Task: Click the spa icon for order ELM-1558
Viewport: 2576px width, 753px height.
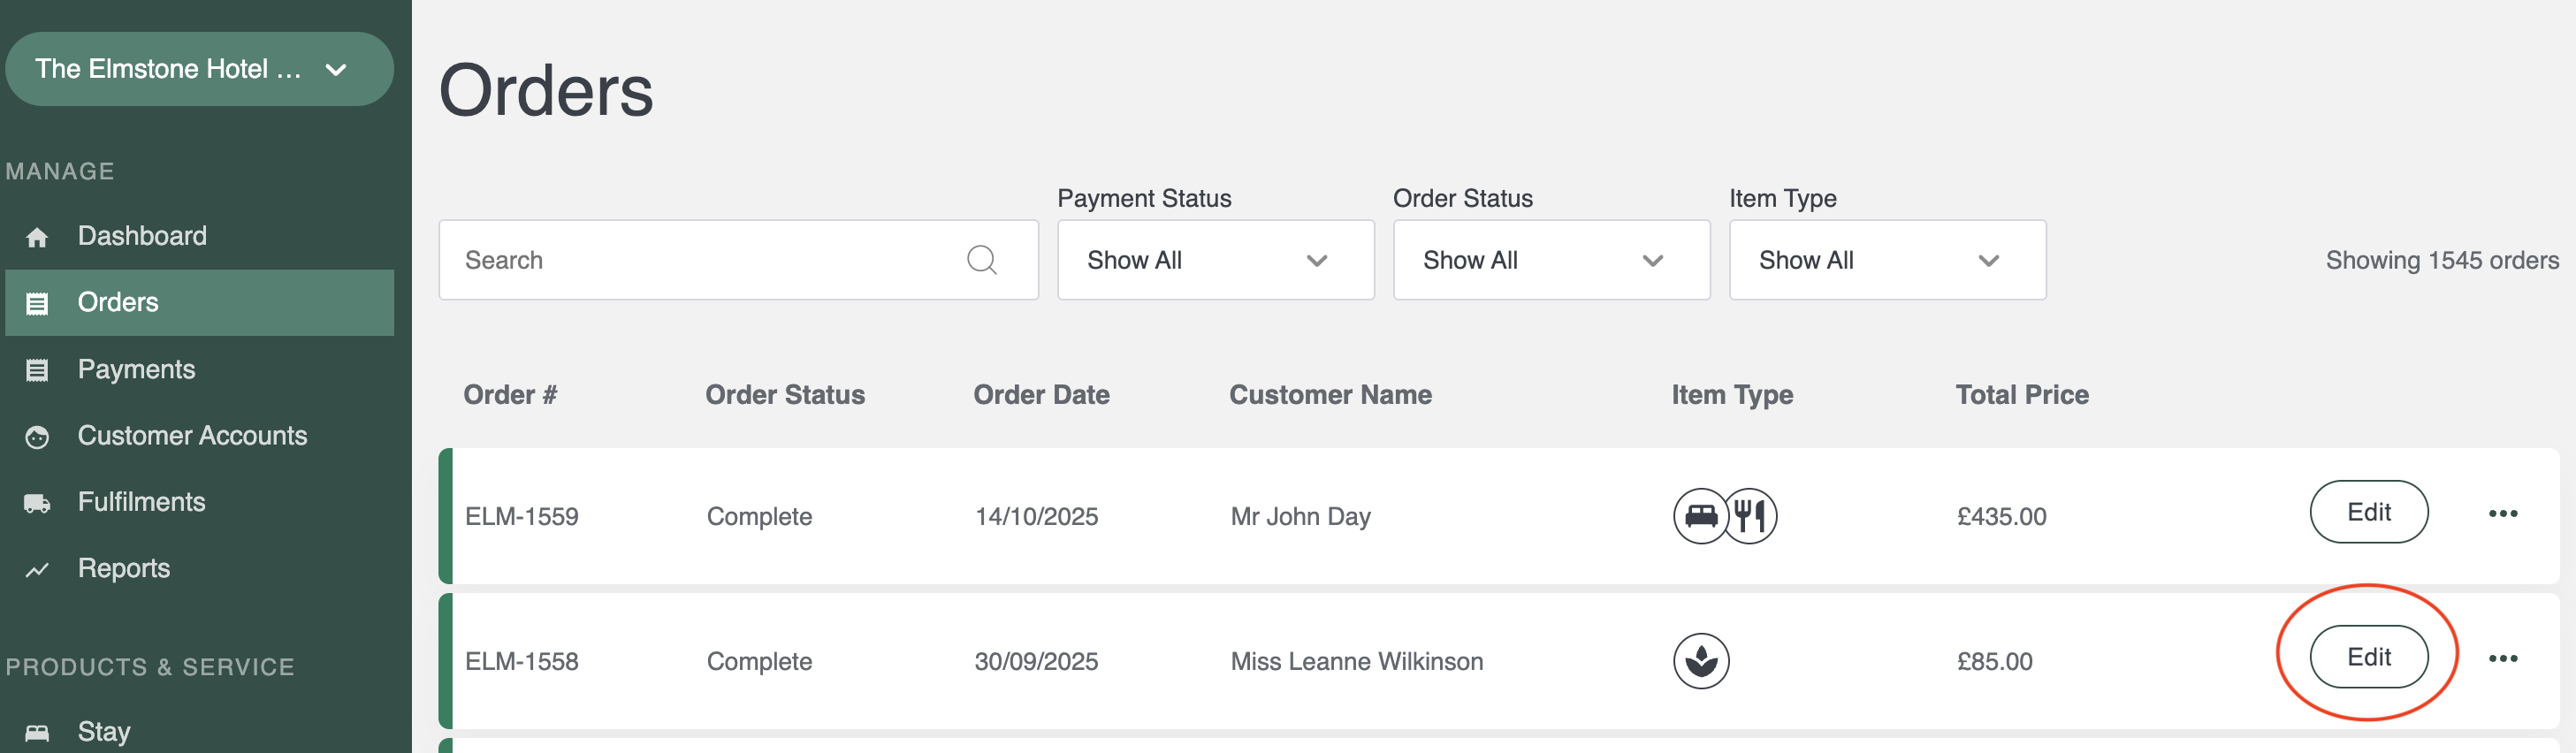Action: (x=1700, y=661)
